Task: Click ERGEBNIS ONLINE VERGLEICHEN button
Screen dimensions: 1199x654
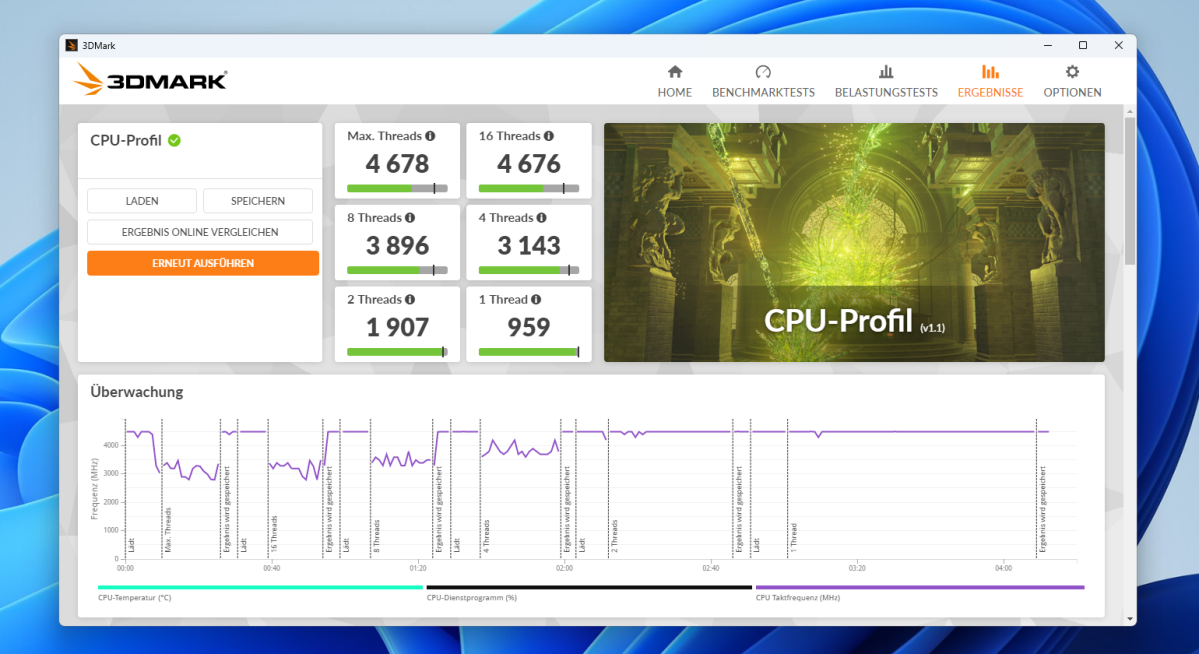Action: tap(200, 232)
